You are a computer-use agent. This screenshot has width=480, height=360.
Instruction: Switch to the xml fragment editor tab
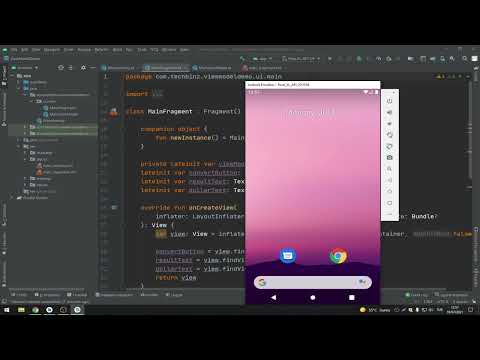click(265, 68)
